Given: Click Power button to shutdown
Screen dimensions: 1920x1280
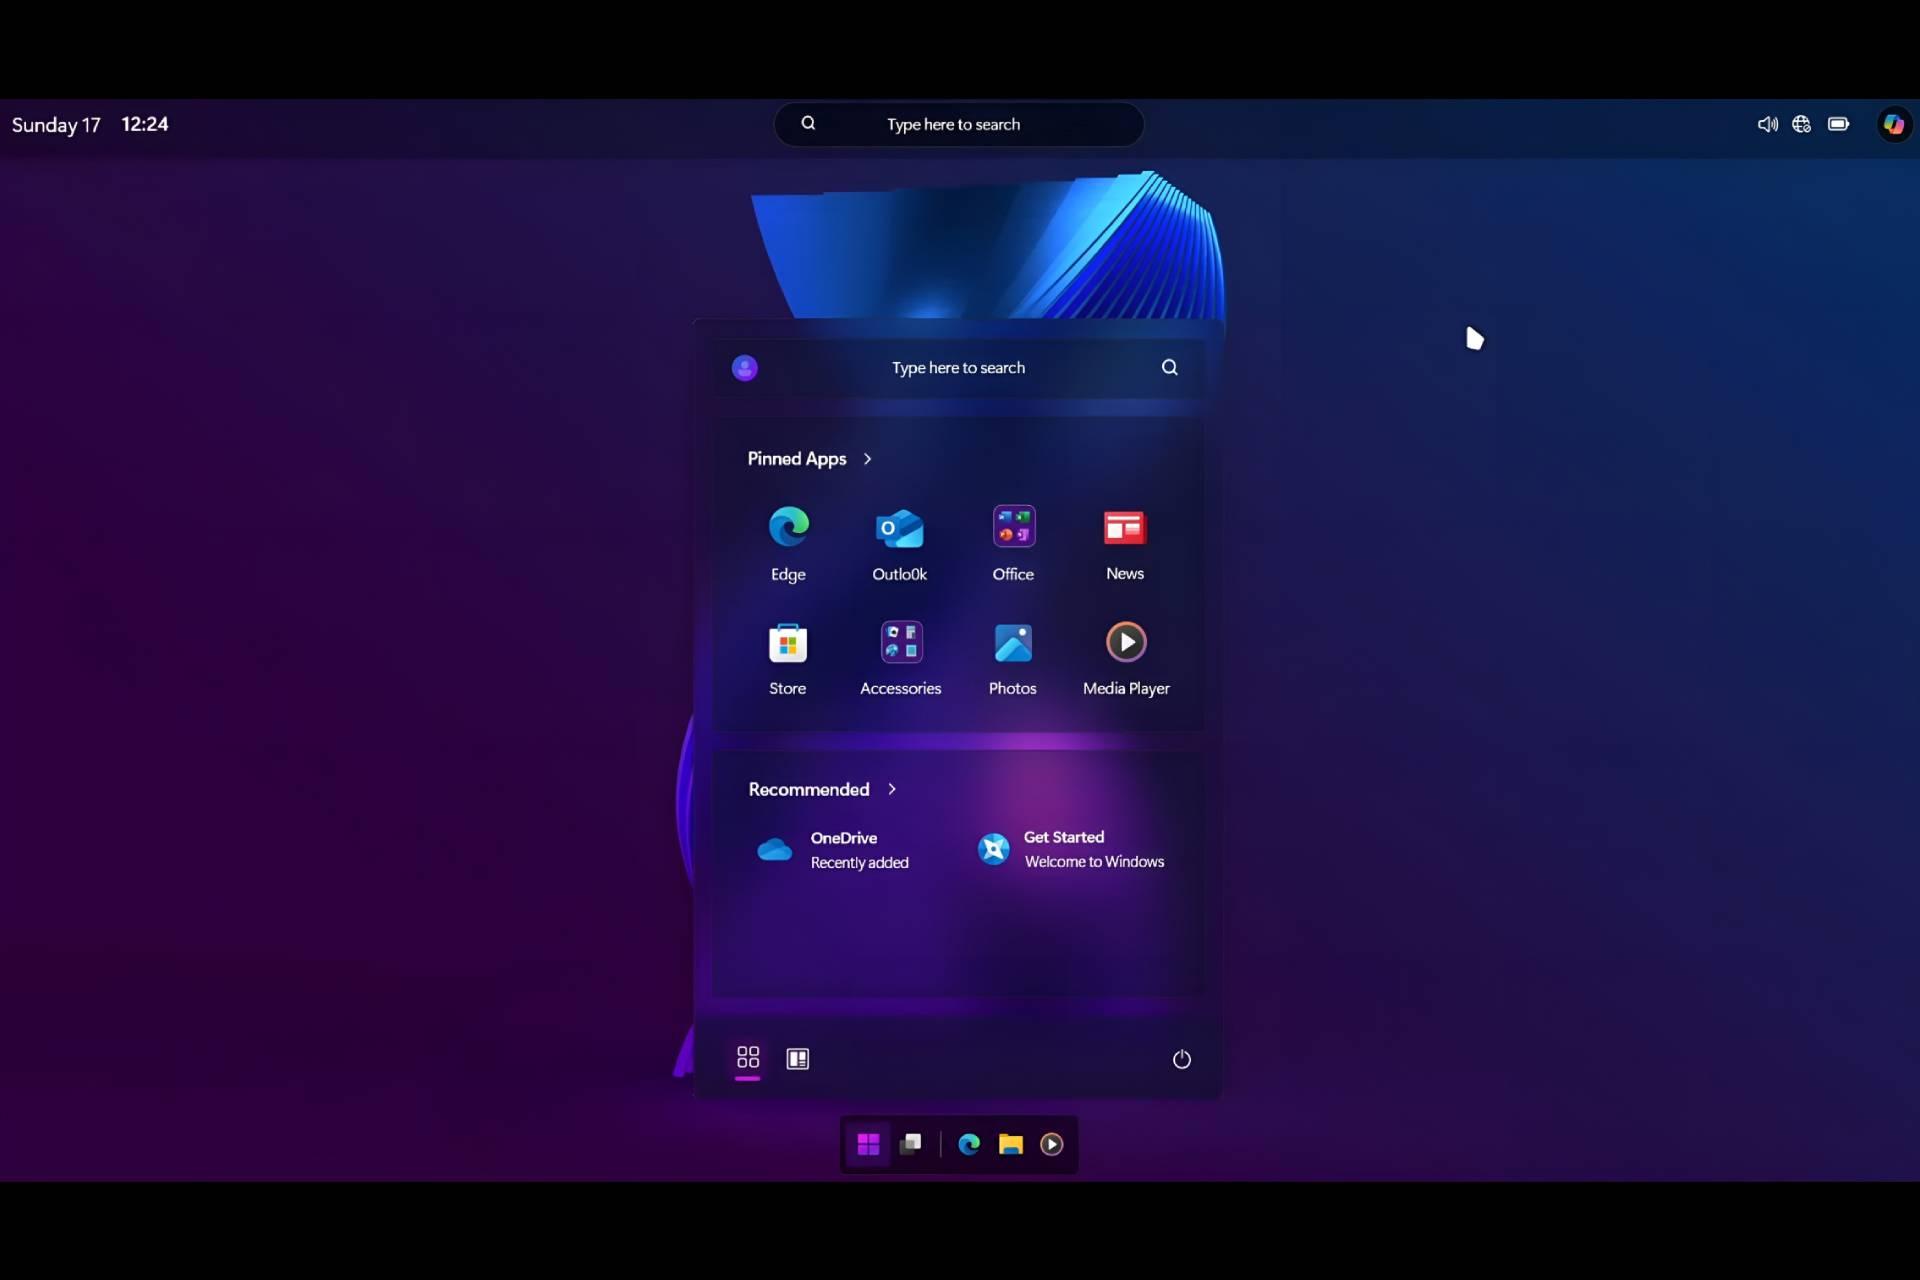Looking at the screenshot, I should (1180, 1059).
